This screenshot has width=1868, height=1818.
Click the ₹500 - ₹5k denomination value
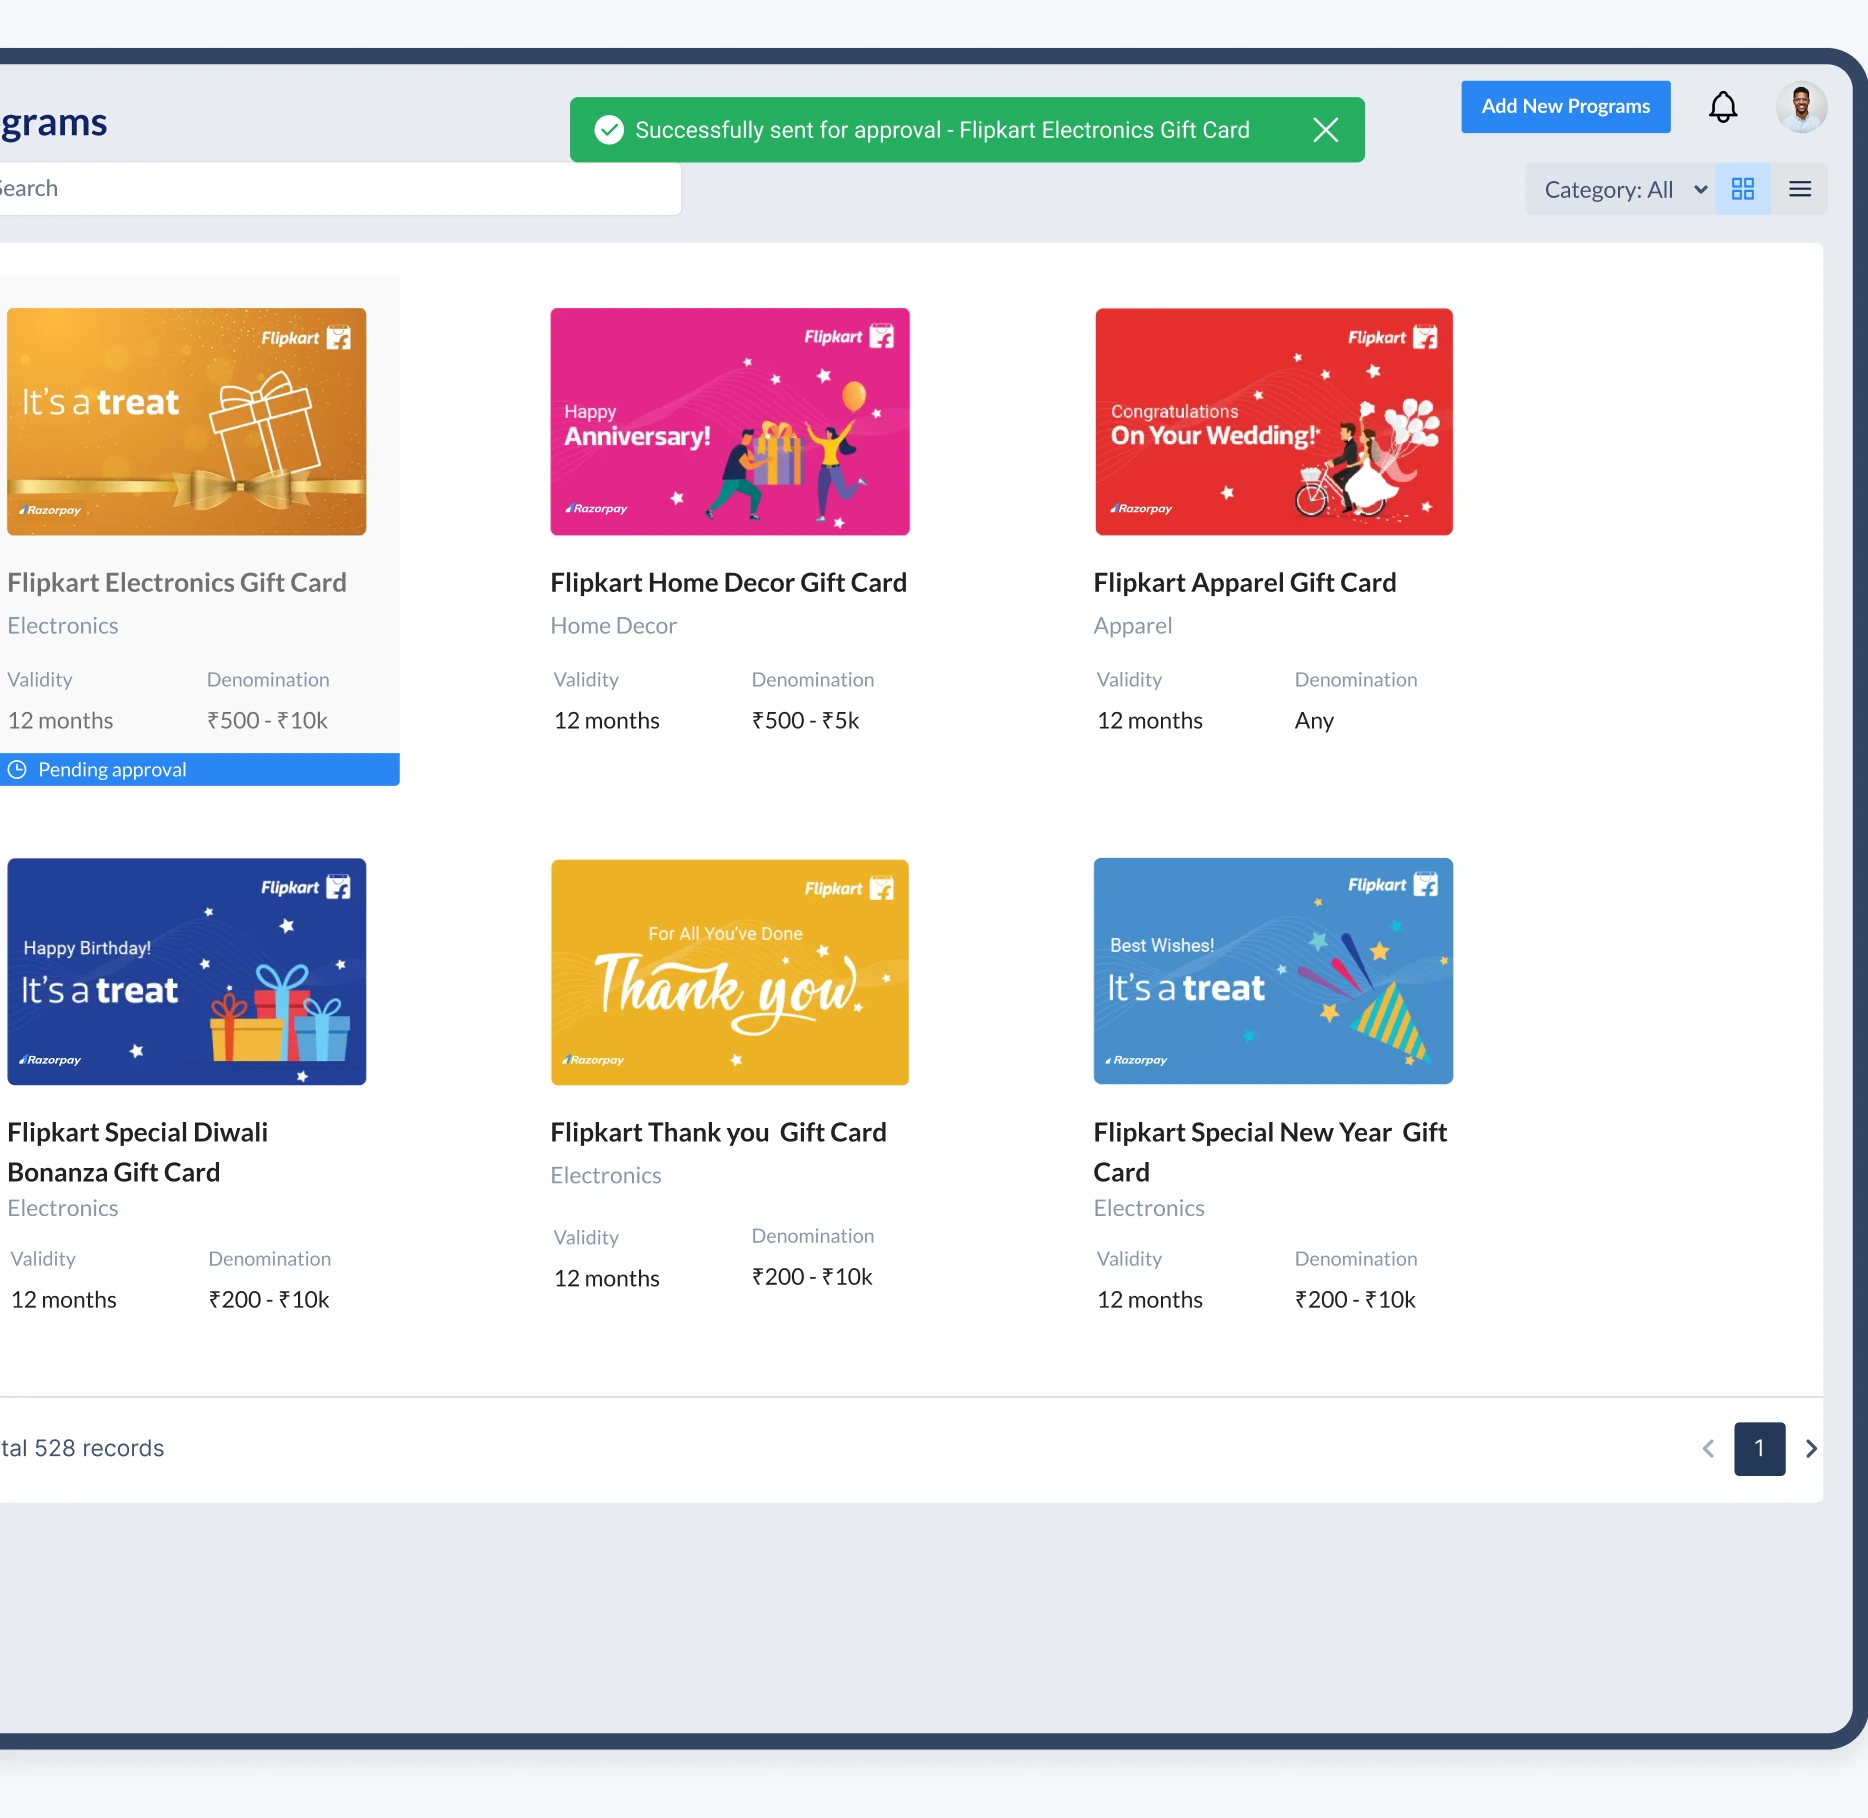[x=805, y=720]
